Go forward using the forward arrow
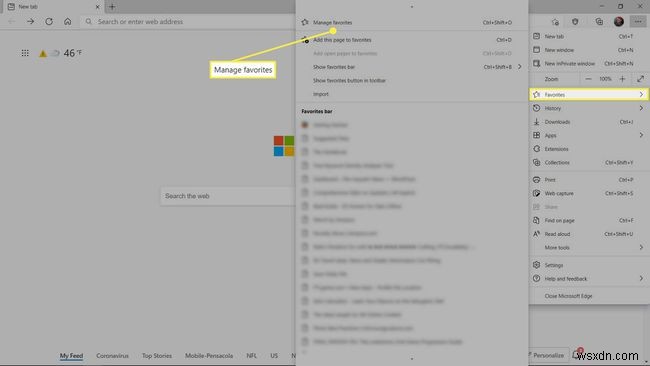Viewport: 650px width, 366px height. click(30, 22)
